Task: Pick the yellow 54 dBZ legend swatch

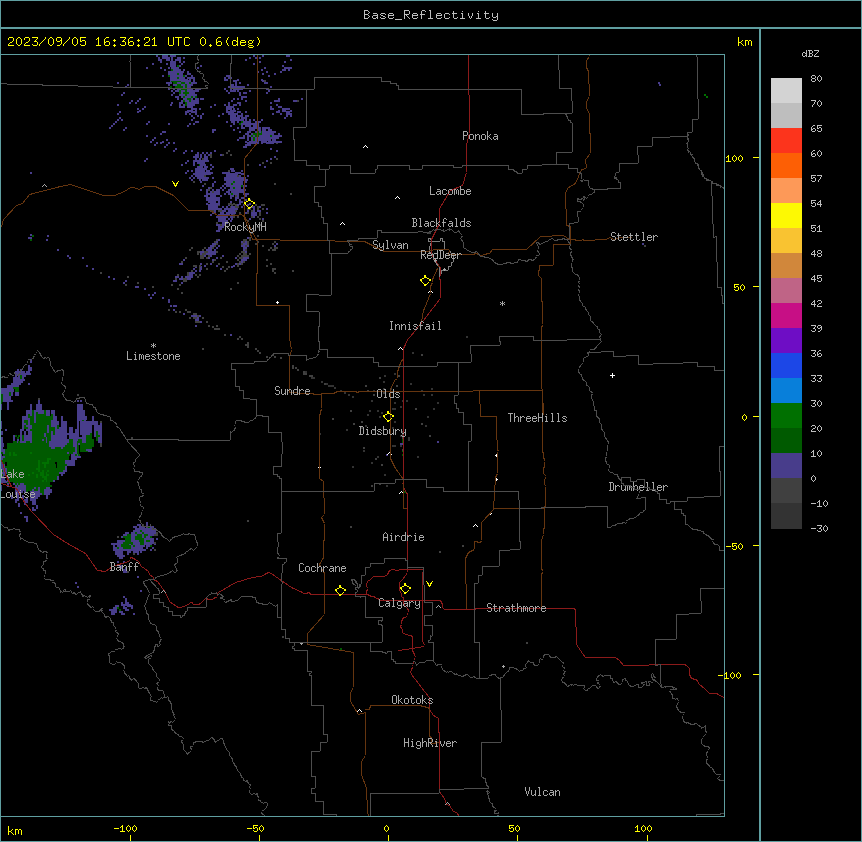Action: coord(786,215)
